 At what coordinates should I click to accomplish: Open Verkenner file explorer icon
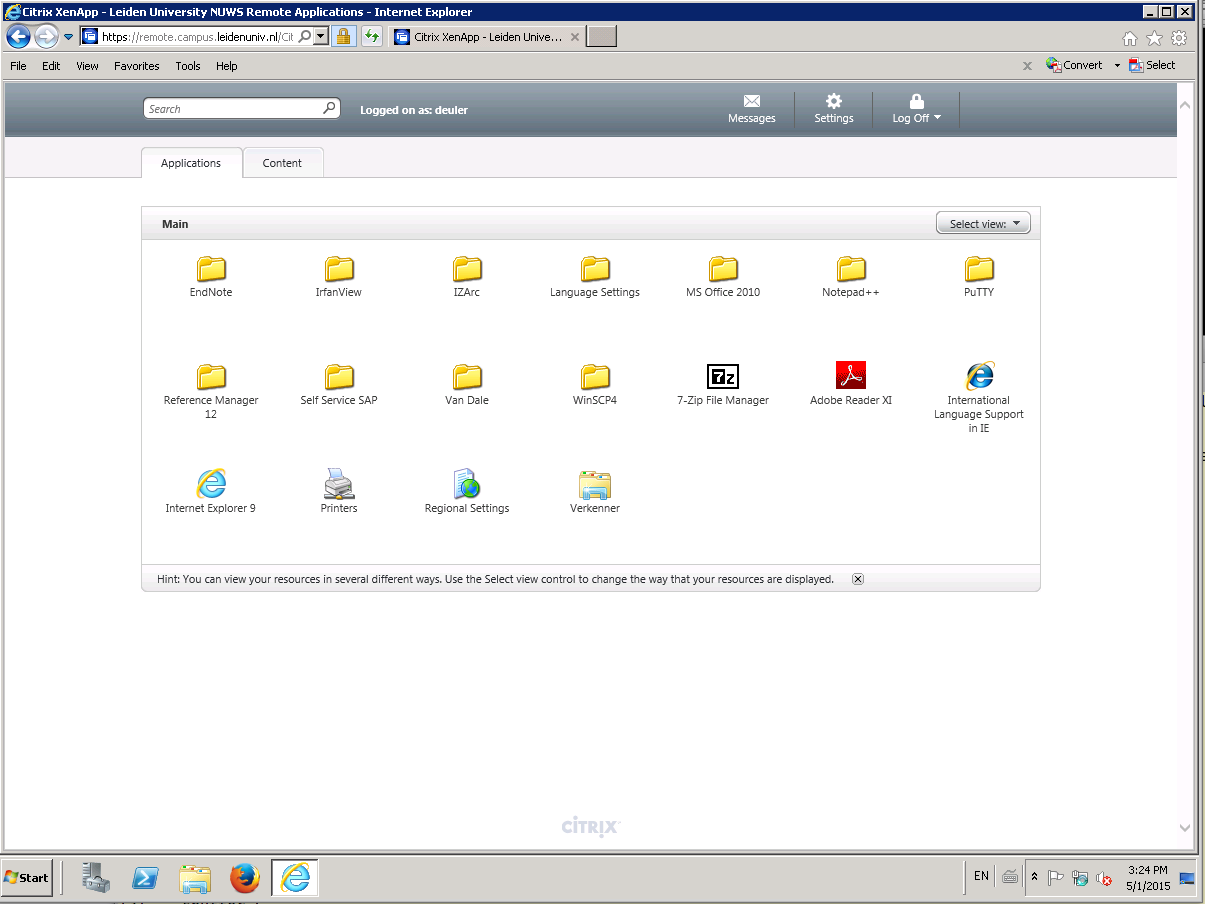595,485
